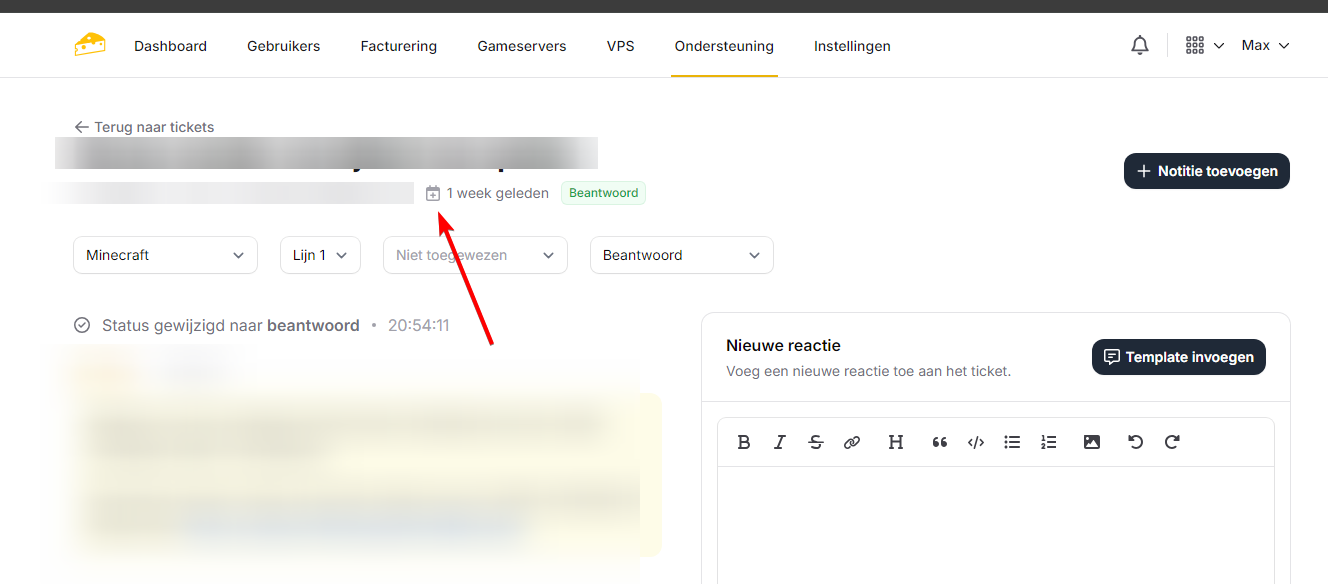Click the Notitie toevoegen button
Image resolution: width=1328 pixels, height=584 pixels.
click(x=1206, y=171)
